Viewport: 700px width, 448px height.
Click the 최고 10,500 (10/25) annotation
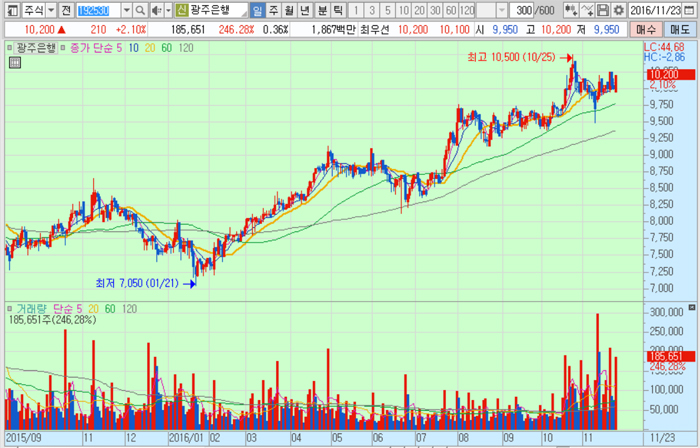point(511,57)
